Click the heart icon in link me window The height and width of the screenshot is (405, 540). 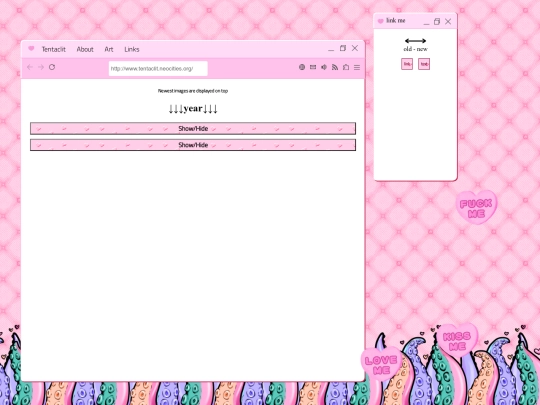tap(381, 21)
